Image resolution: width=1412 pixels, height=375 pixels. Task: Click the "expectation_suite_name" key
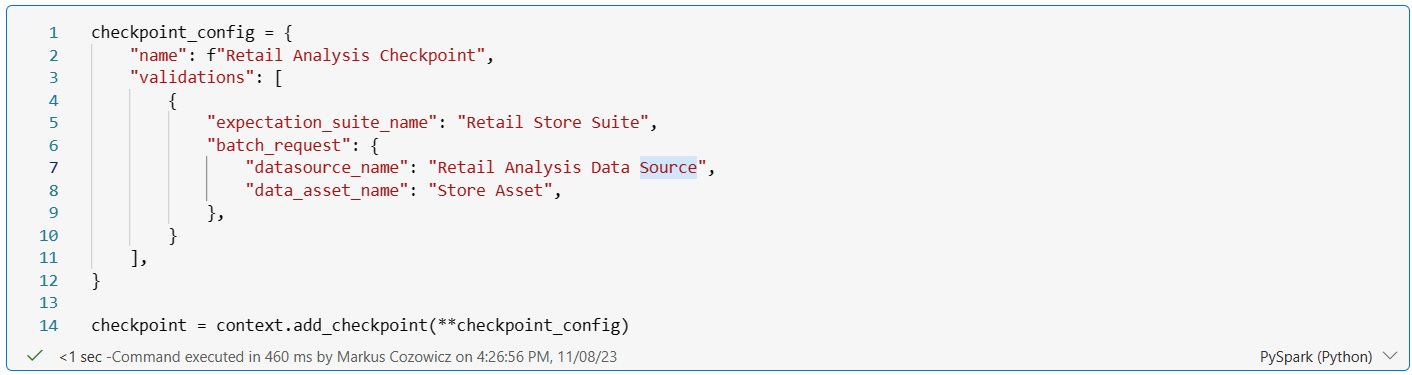click(322, 122)
